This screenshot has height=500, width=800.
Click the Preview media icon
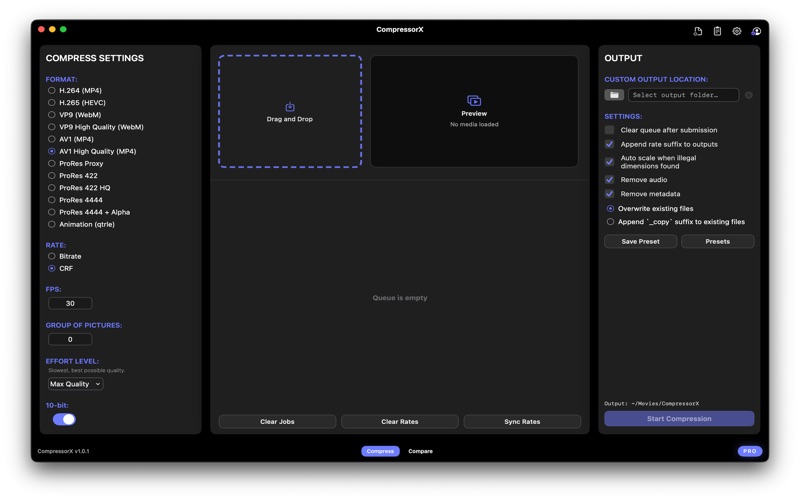pos(474,101)
